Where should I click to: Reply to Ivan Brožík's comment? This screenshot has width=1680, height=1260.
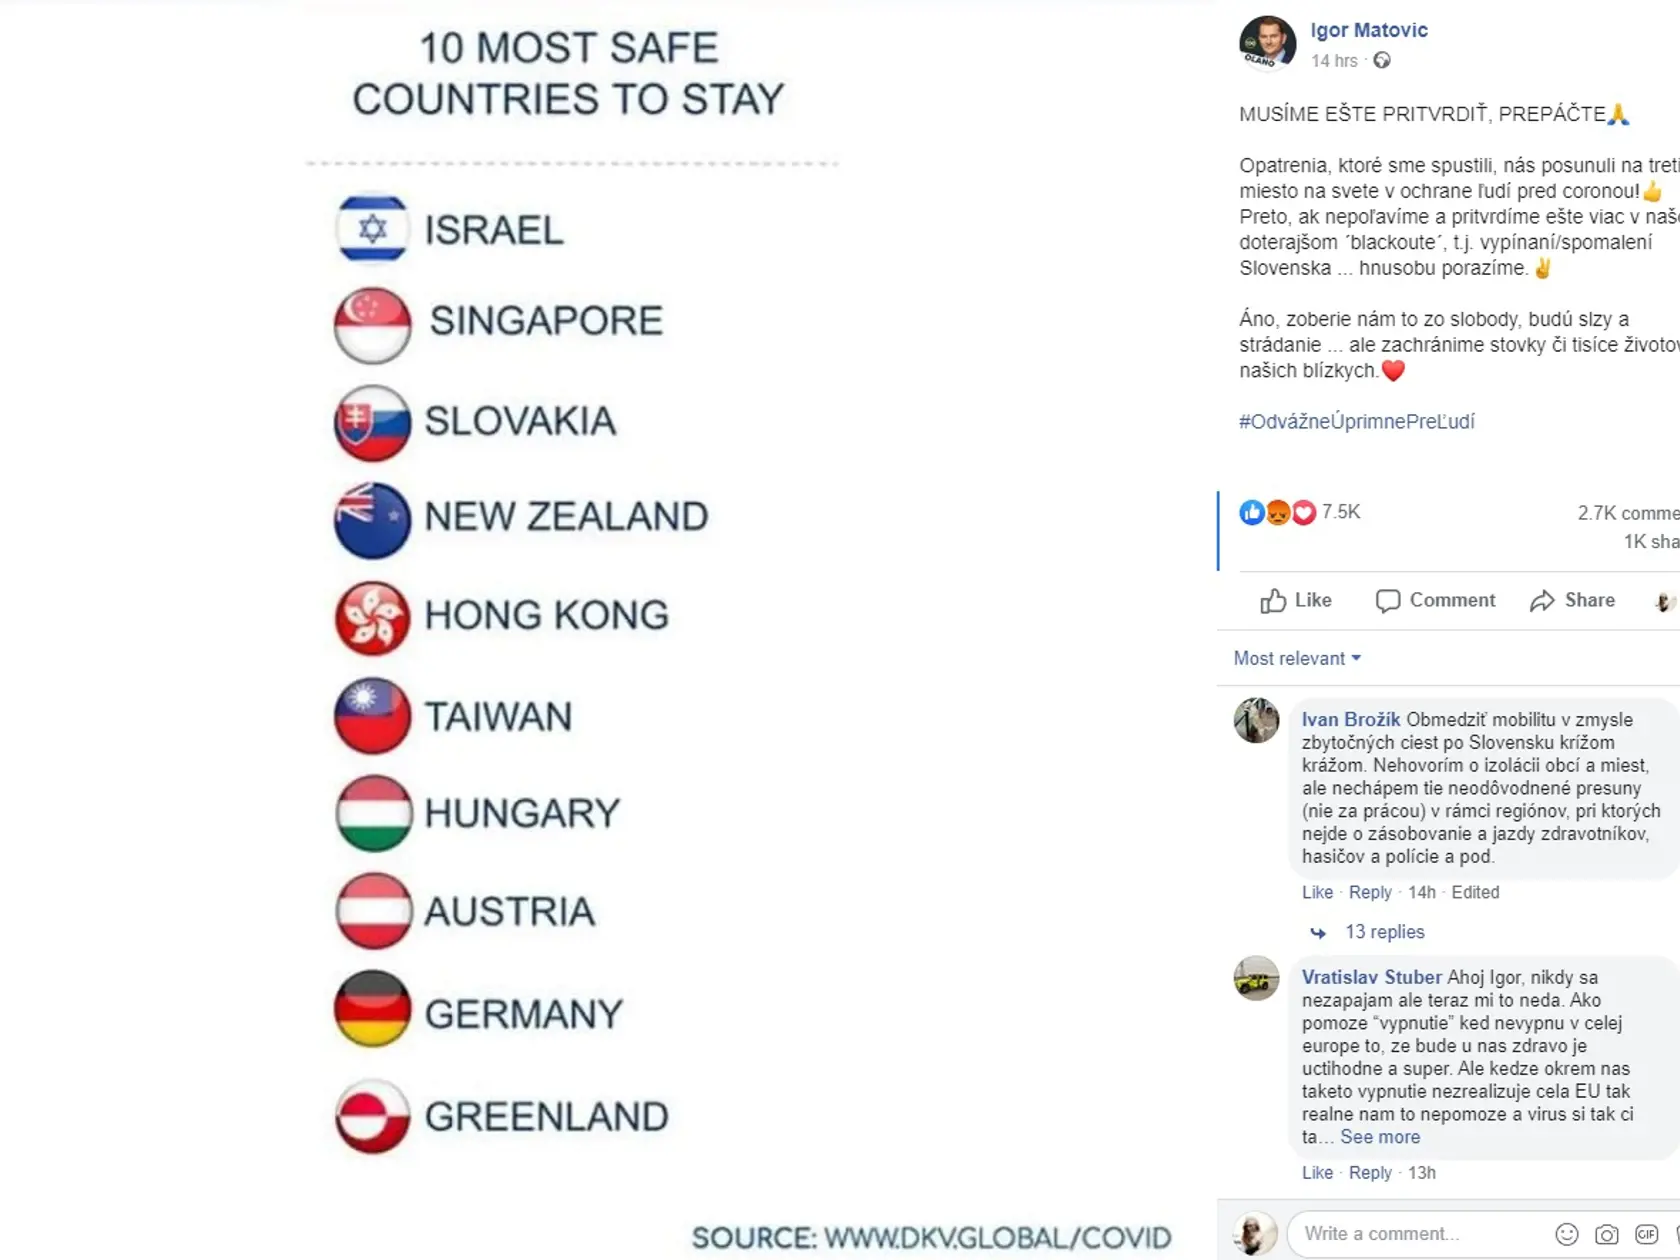point(1370,892)
